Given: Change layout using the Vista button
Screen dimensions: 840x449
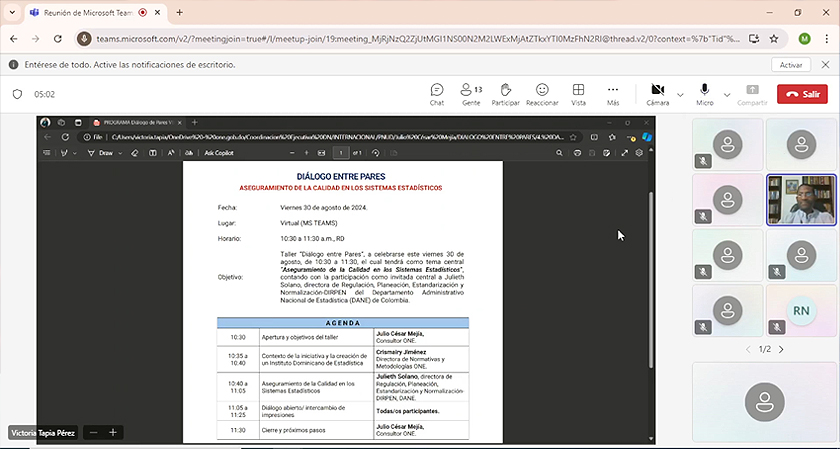Looking at the screenshot, I should coord(578,94).
